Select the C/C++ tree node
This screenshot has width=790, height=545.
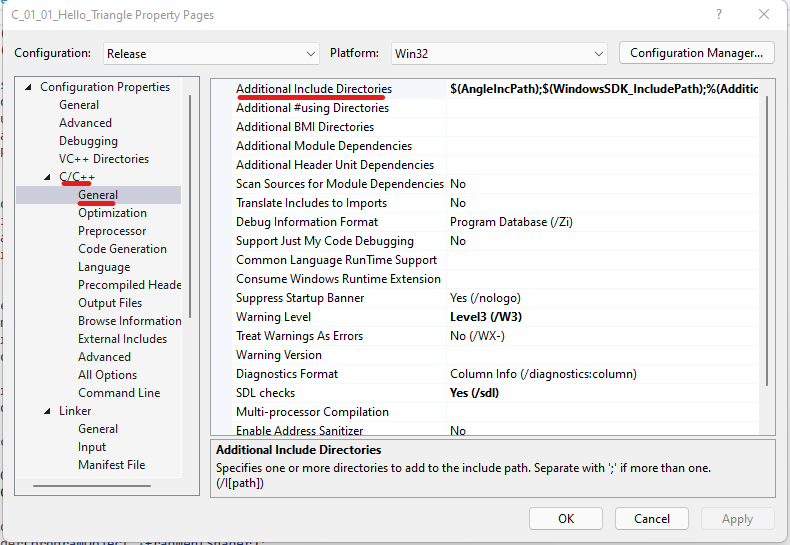click(x=77, y=177)
